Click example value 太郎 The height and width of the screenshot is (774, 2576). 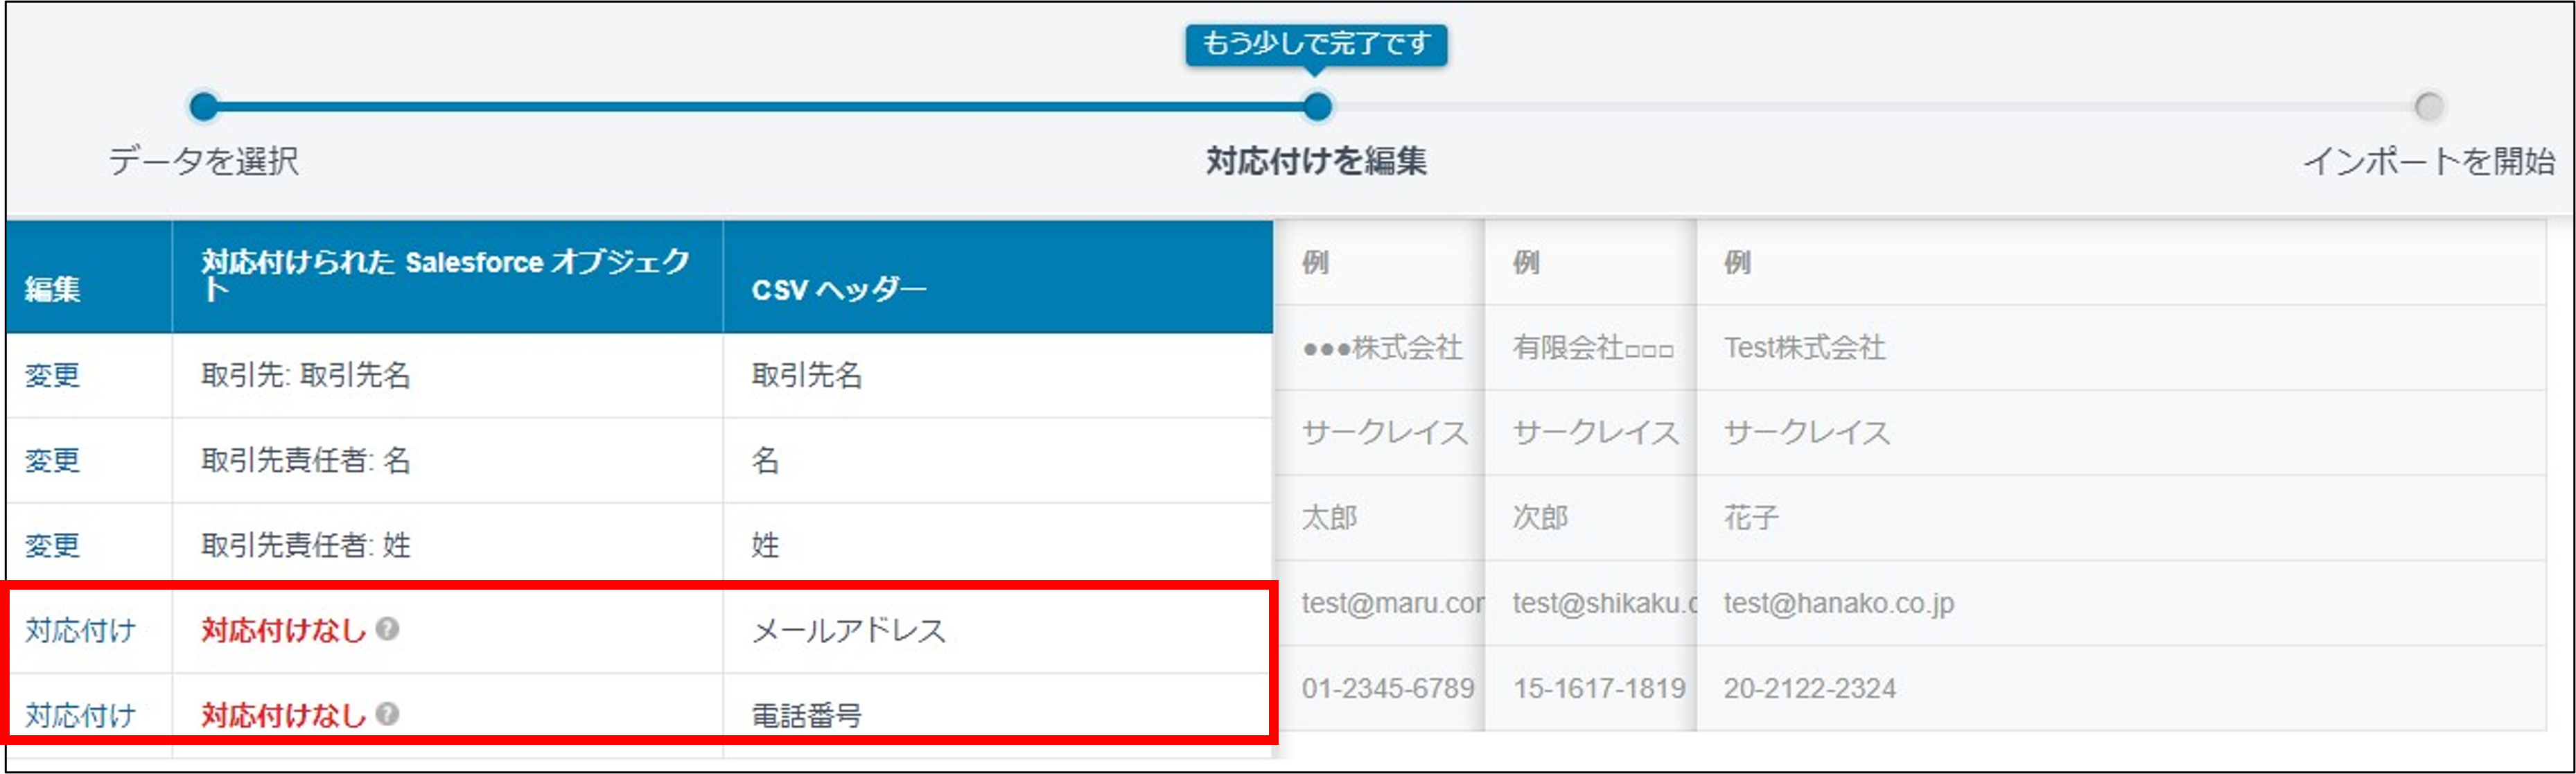point(1330,518)
